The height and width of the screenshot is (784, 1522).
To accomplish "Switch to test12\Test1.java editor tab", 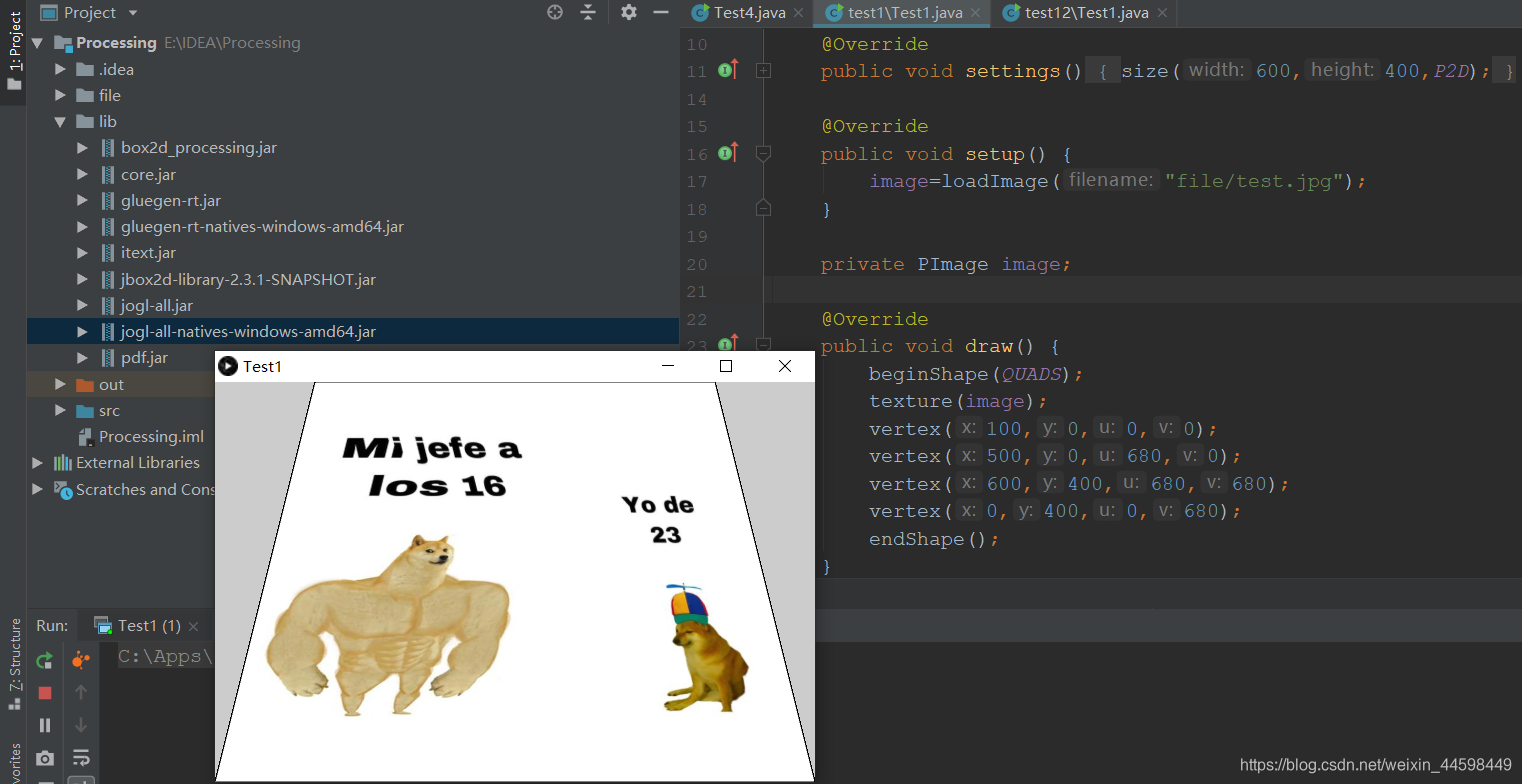I will [x=1086, y=12].
